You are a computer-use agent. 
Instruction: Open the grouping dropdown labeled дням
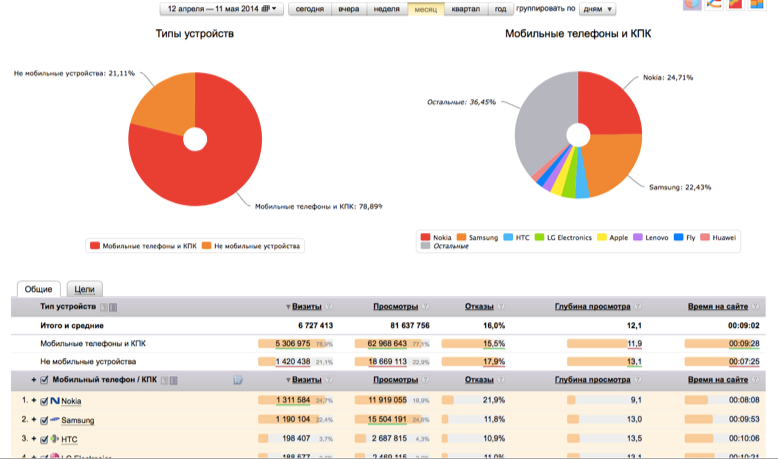click(x=597, y=9)
